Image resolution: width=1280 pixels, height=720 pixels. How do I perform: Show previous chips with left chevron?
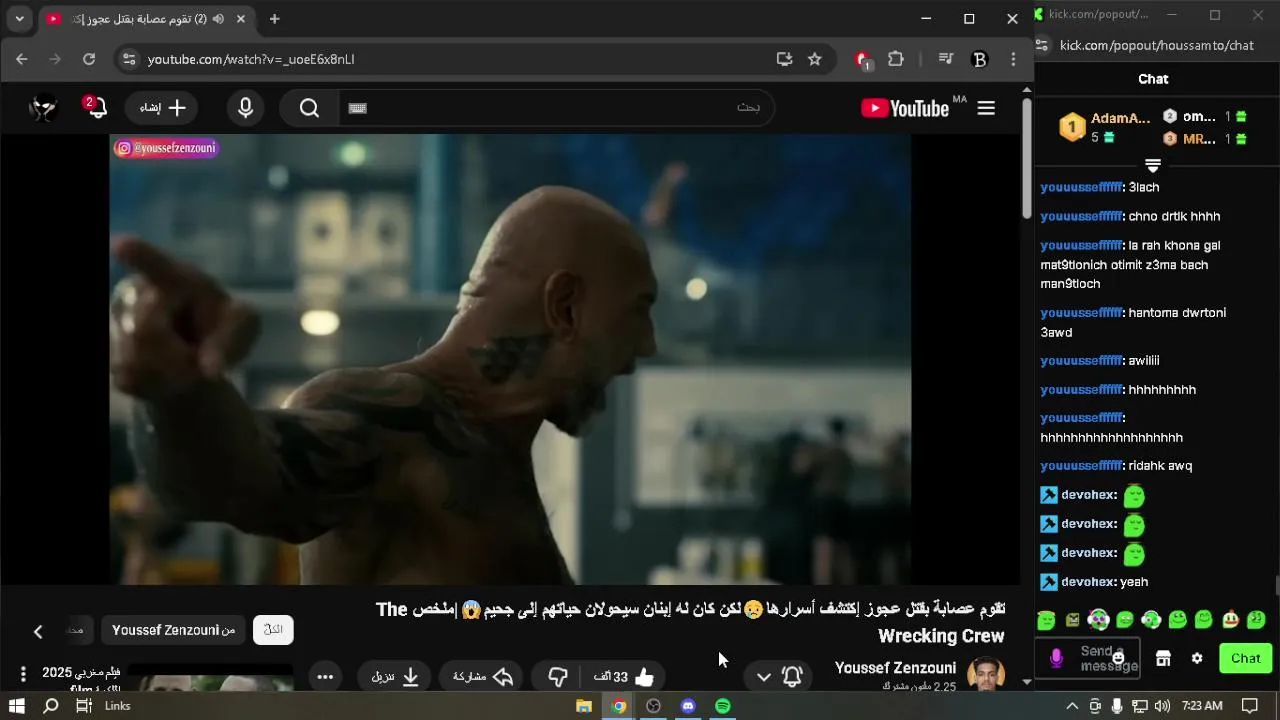pos(38,631)
